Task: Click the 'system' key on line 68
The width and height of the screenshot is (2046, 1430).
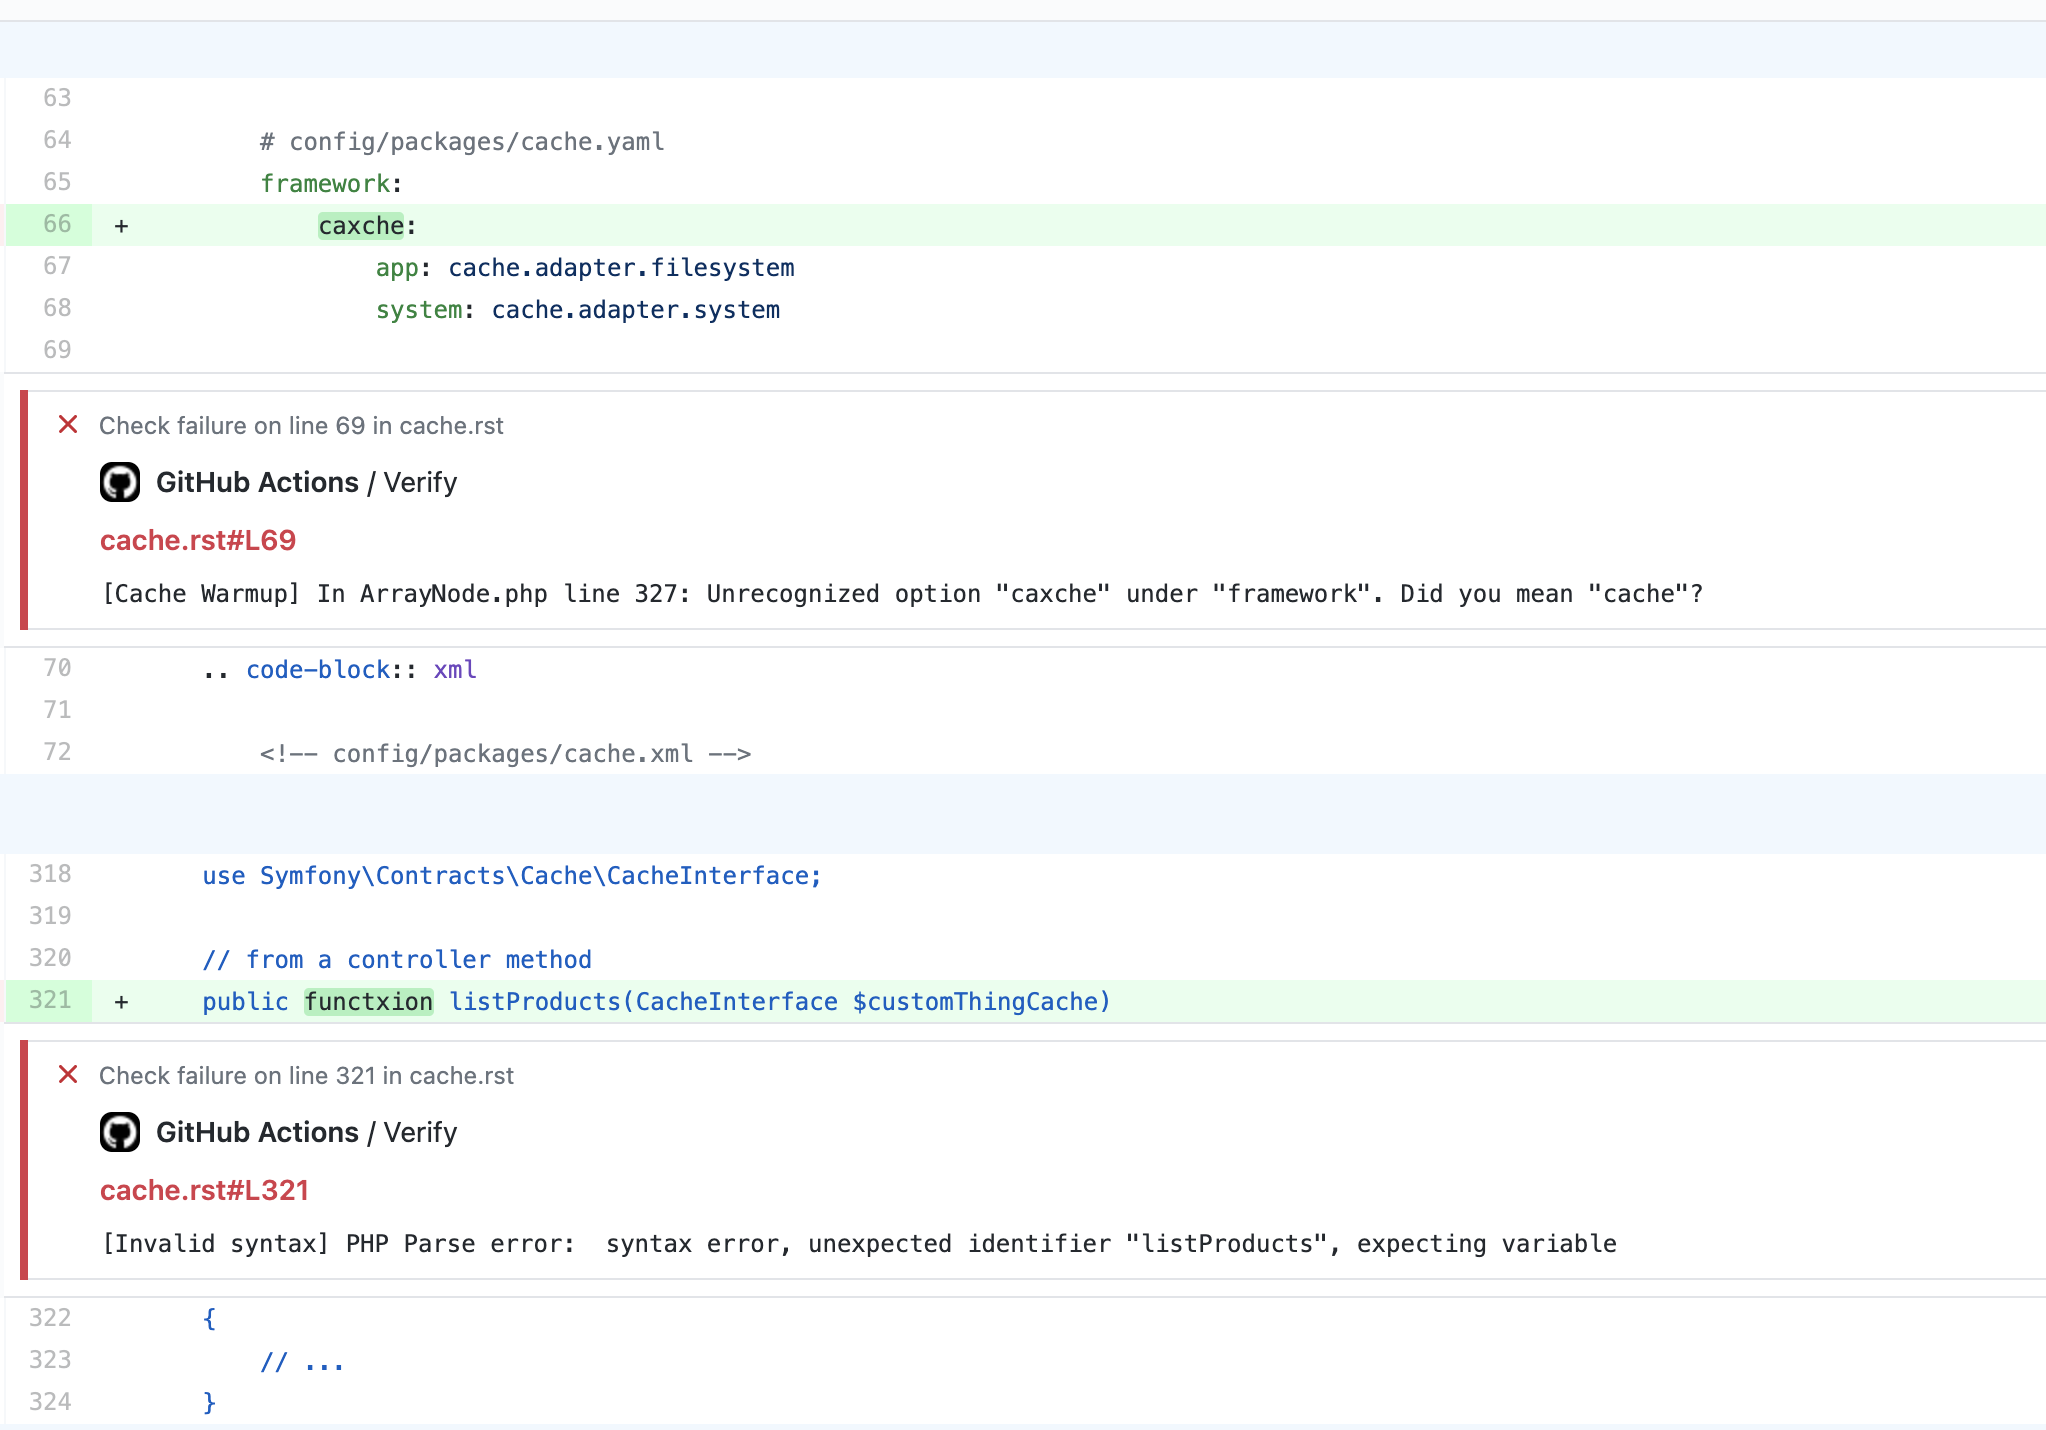Action: point(419,310)
